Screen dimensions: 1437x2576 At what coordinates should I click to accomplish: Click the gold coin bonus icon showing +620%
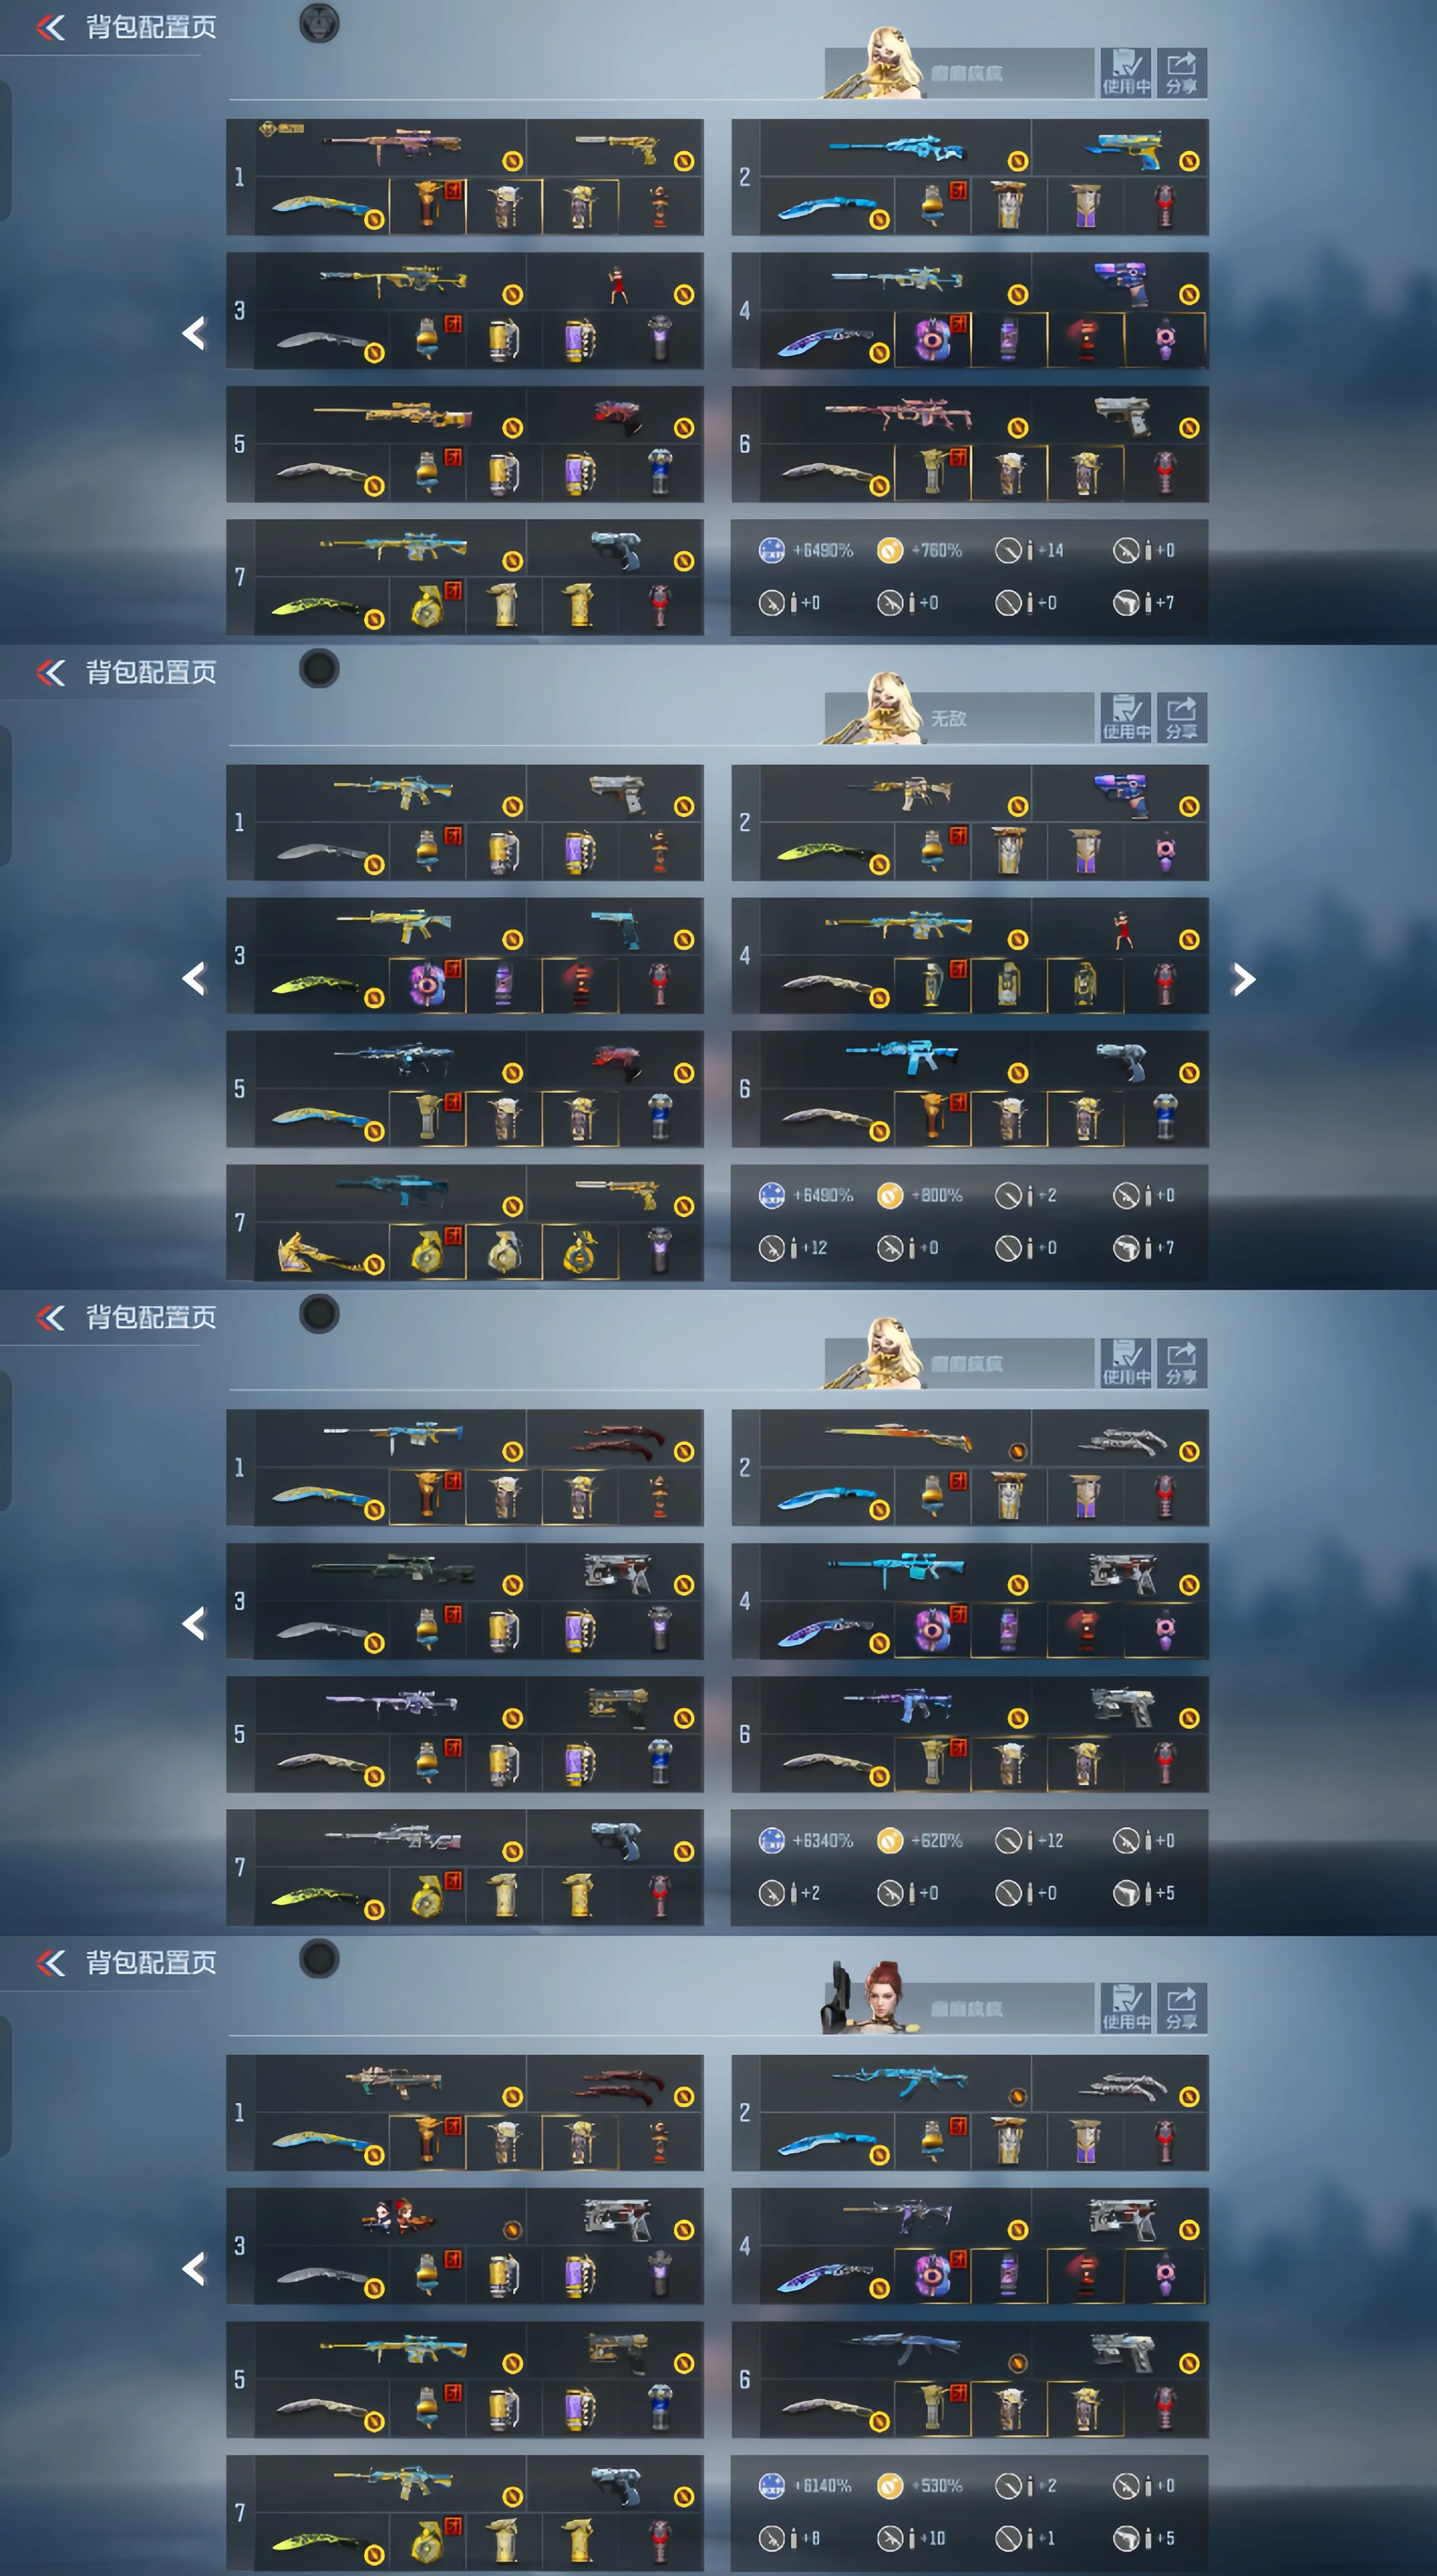click(x=890, y=1840)
